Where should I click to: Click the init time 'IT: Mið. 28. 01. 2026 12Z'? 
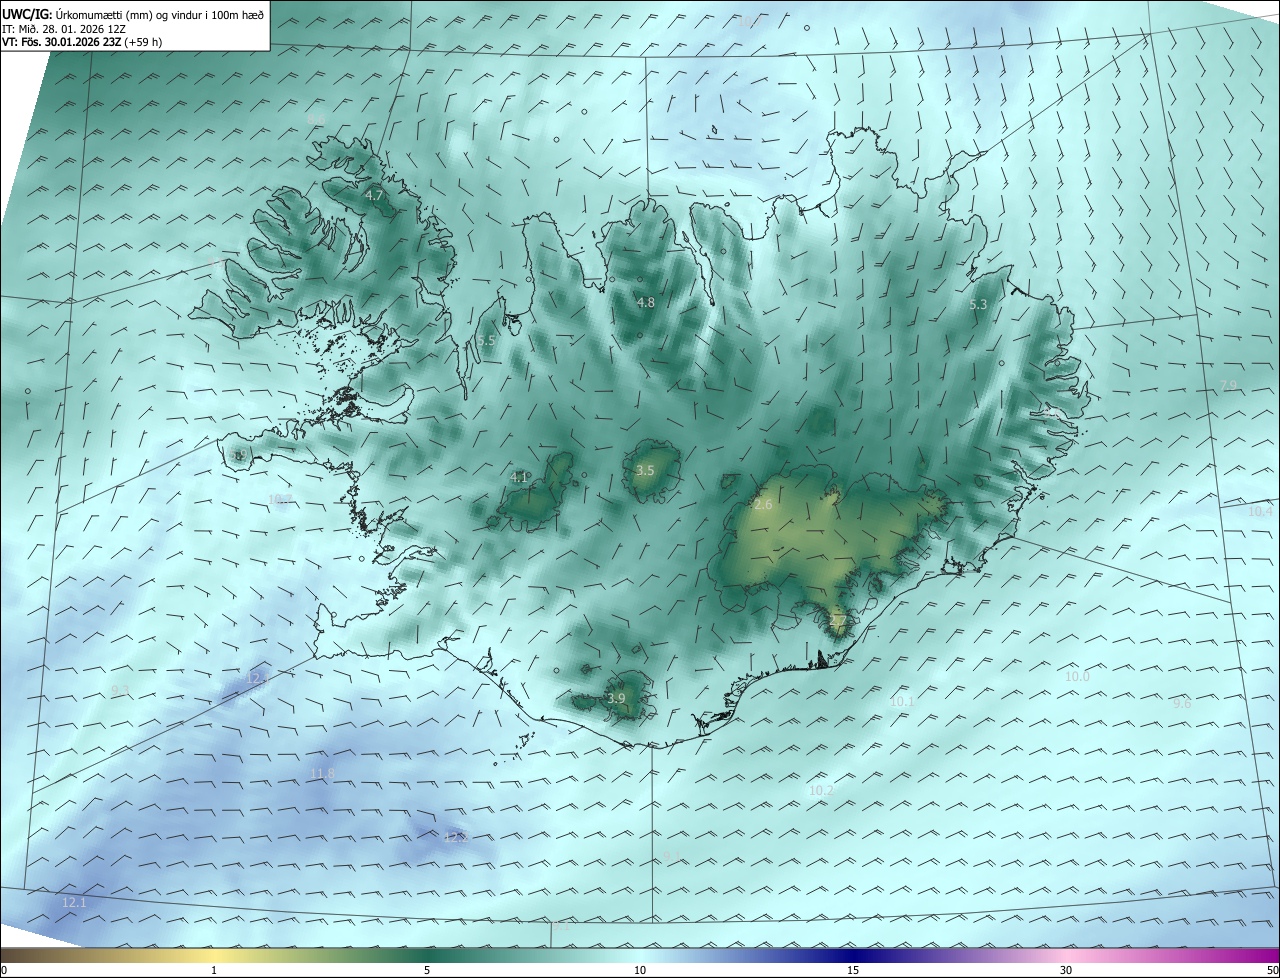click(x=63, y=29)
